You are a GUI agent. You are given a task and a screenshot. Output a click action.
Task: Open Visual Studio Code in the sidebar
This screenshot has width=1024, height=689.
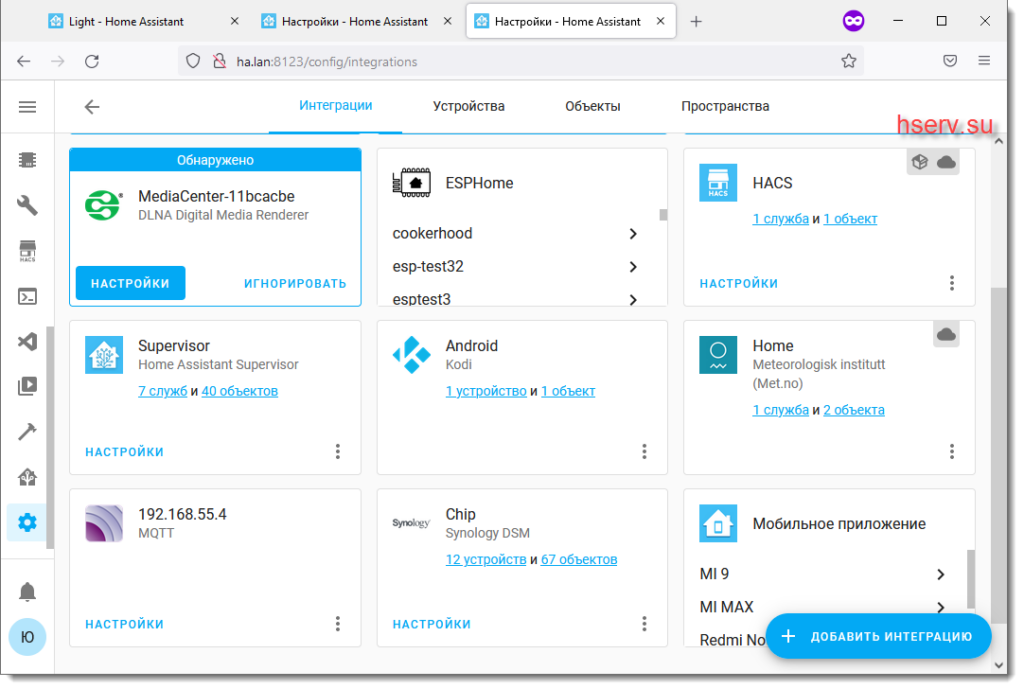(28, 341)
